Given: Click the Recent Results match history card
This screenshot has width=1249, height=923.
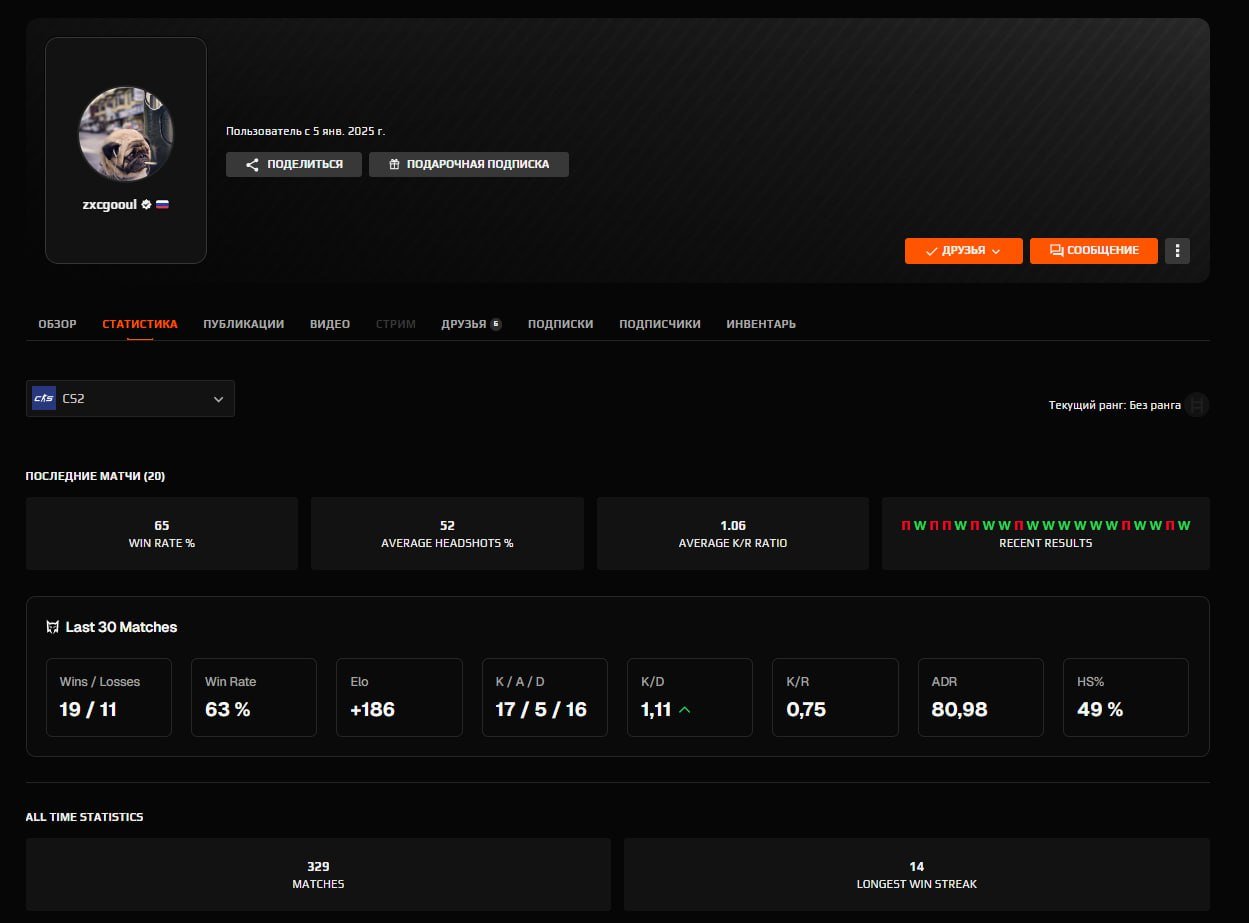Looking at the screenshot, I should click(1045, 533).
